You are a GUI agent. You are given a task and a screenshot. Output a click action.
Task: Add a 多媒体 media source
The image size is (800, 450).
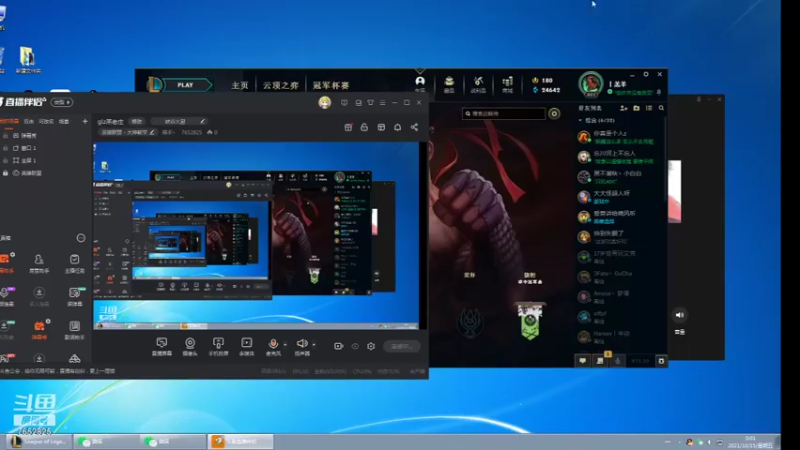[246, 346]
